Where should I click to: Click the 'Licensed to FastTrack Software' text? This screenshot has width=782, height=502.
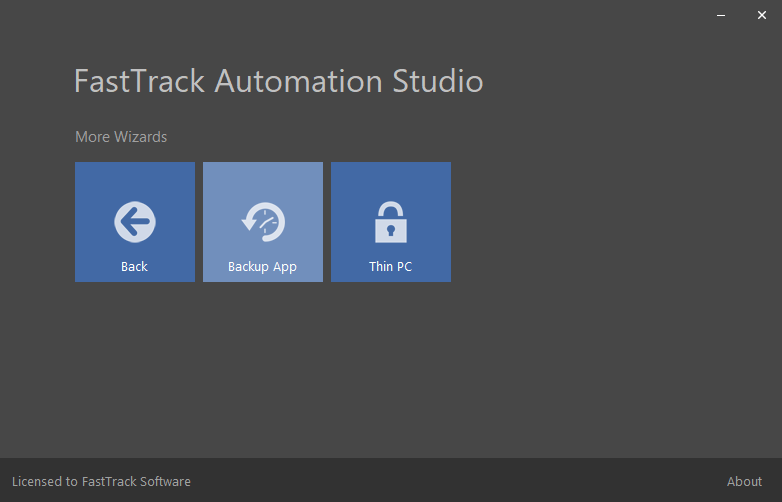coord(101,482)
